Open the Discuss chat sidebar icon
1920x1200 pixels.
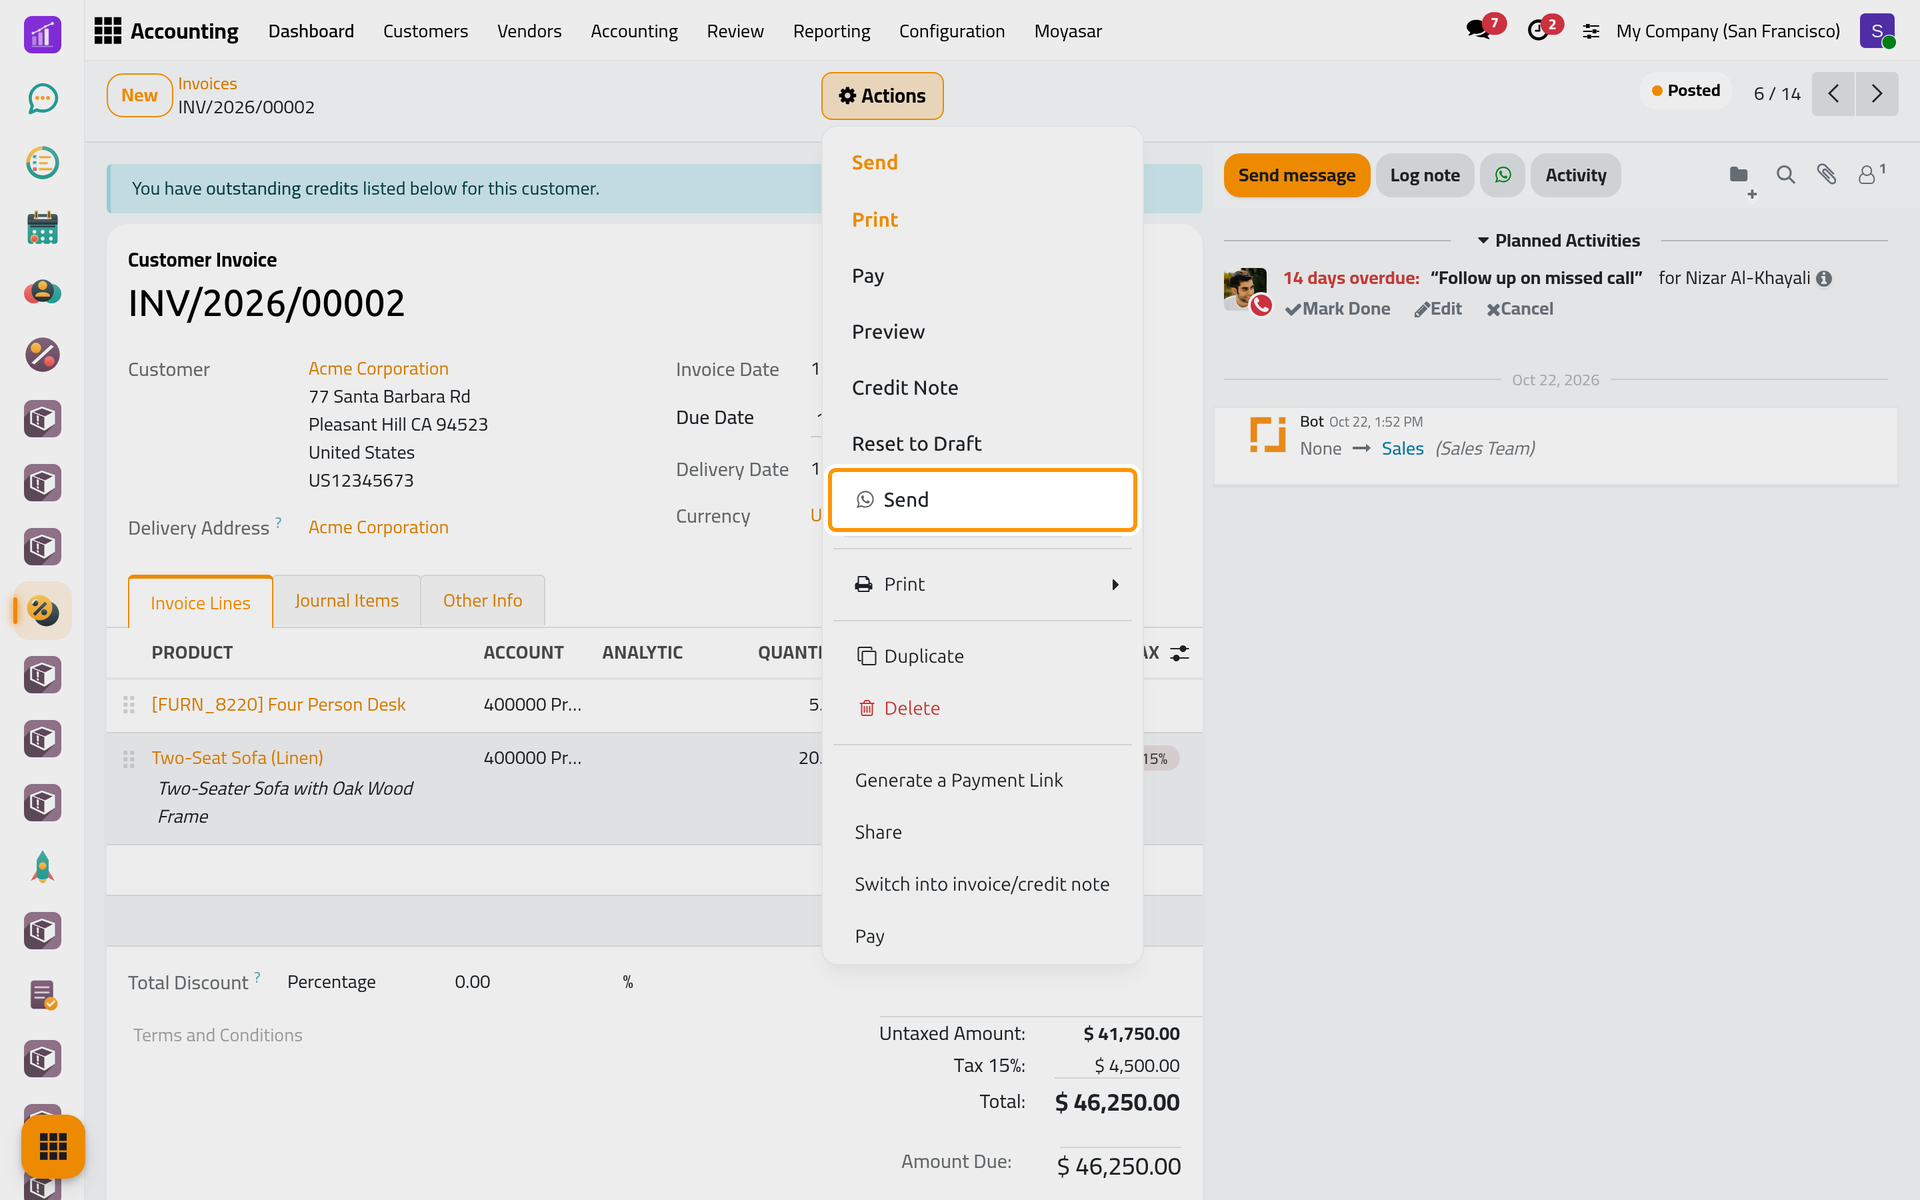[x=42, y=98]
